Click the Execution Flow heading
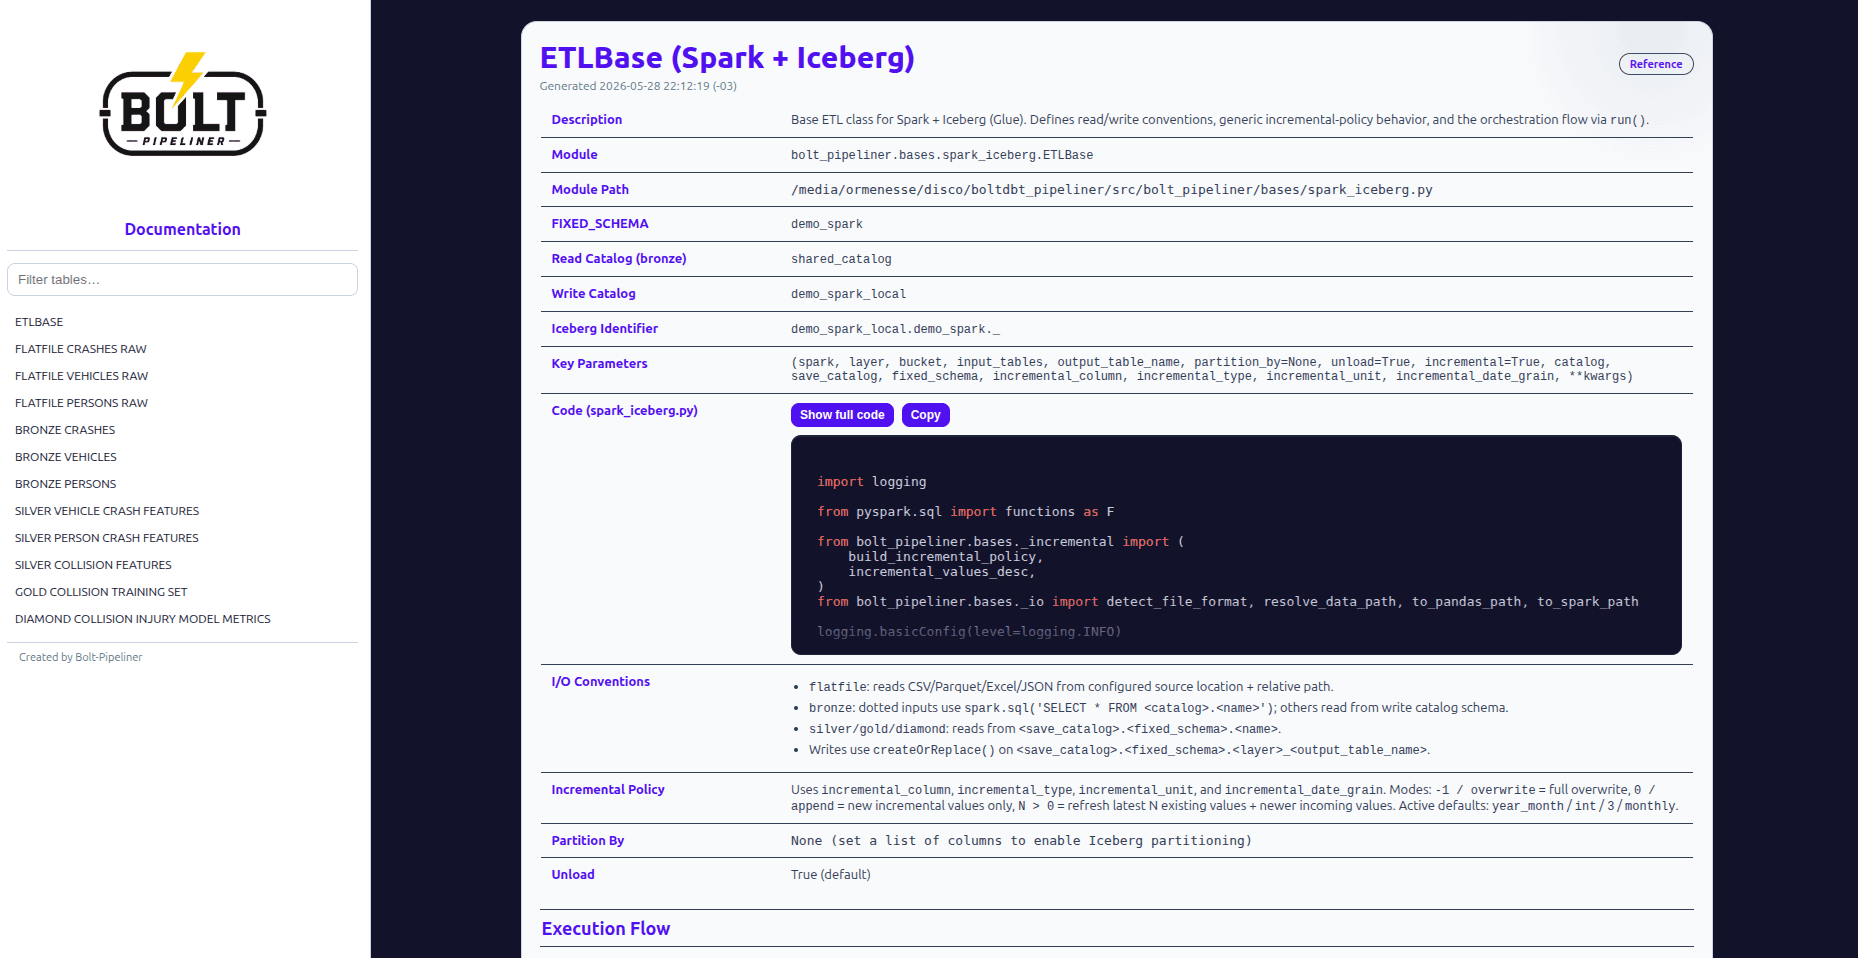The image size is (1858, 958). pos(606,929)
